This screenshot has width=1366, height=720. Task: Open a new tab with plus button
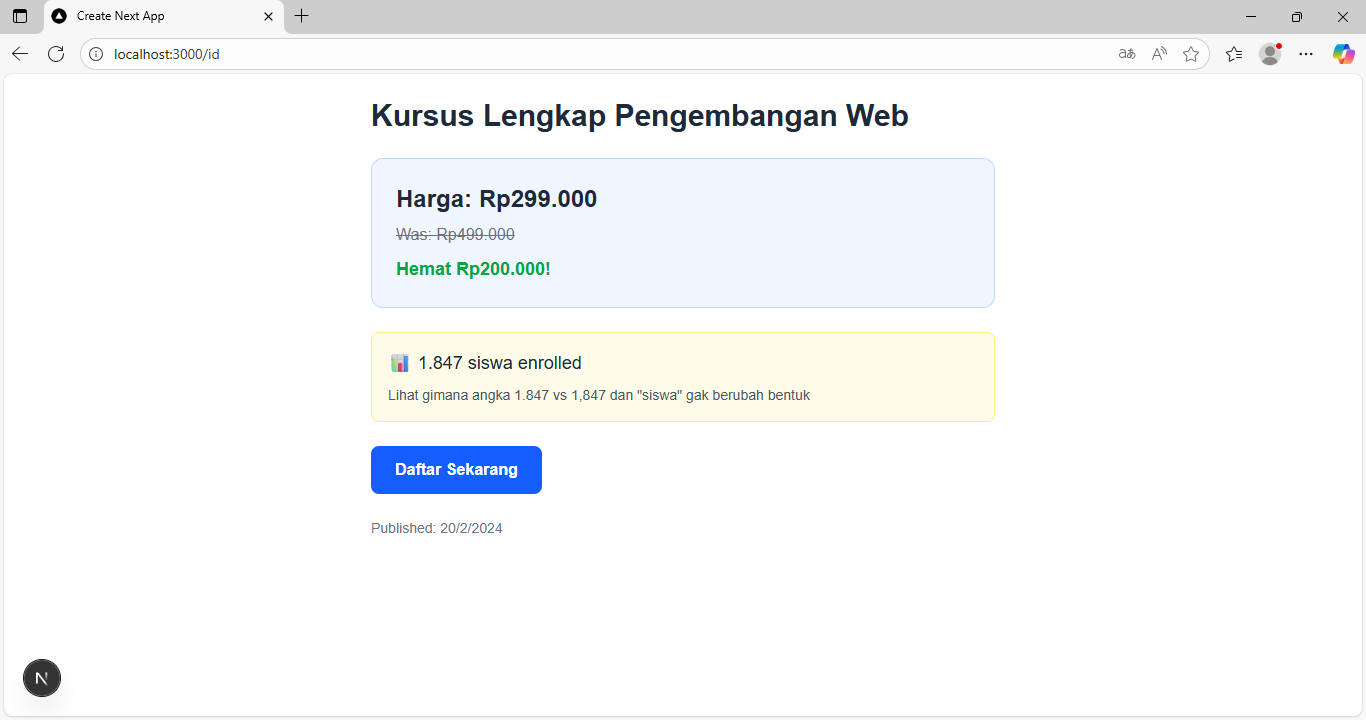click(302, 16)
